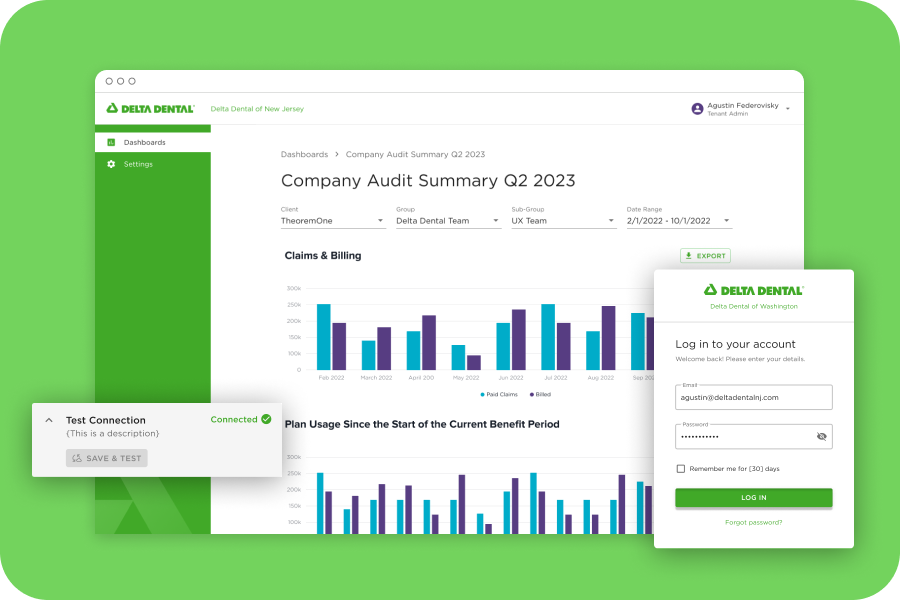Open the Date Range dropdown
Viewport: 900px width, 600px height.
coord(678,221)
